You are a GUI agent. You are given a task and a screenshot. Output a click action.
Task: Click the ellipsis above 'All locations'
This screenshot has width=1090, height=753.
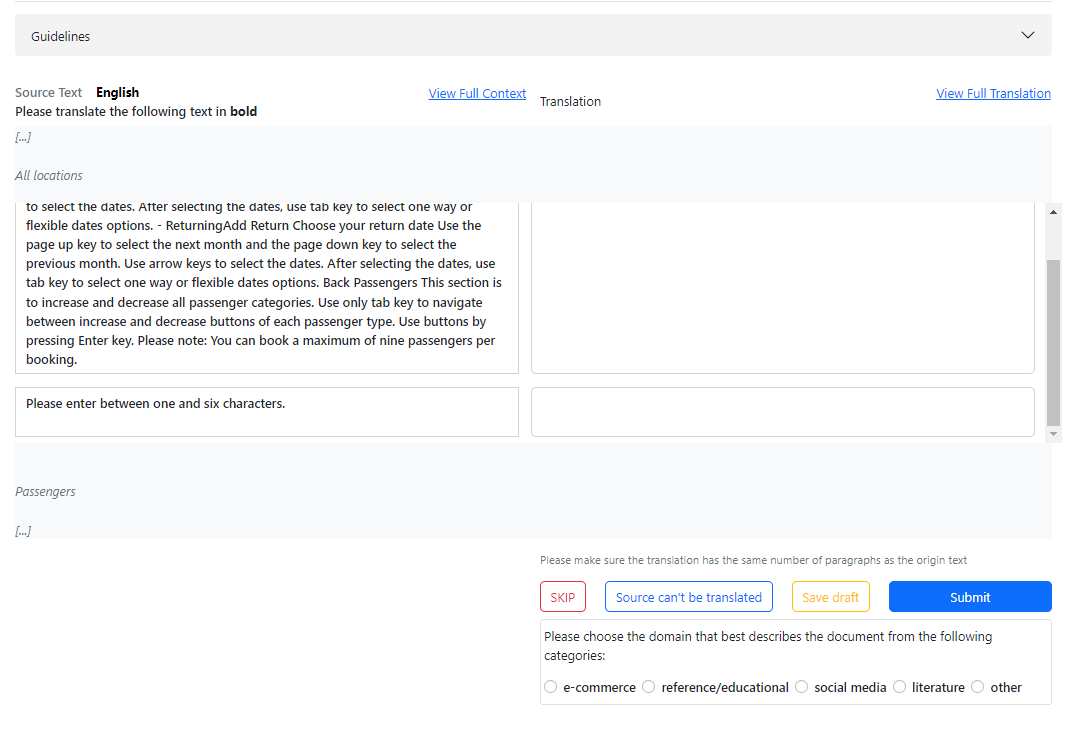tap(23, 137)
